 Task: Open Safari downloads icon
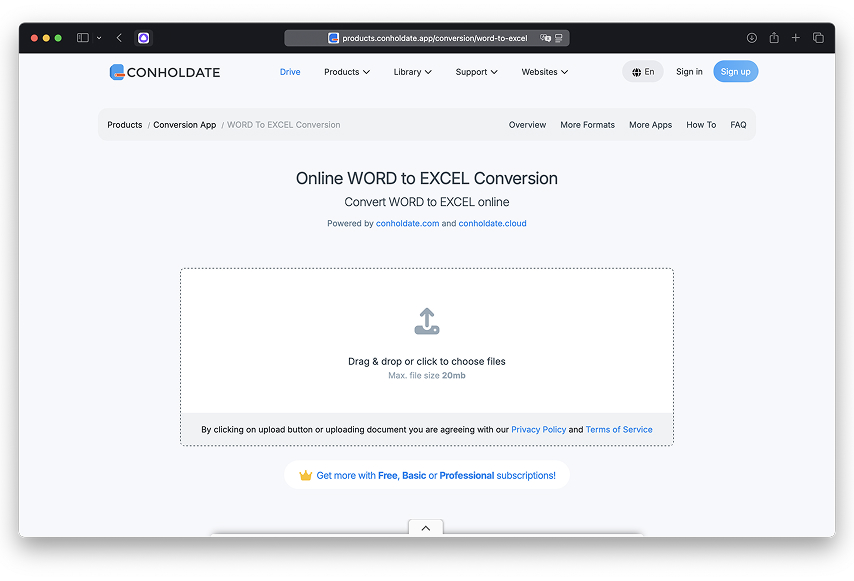click(752, 38)
